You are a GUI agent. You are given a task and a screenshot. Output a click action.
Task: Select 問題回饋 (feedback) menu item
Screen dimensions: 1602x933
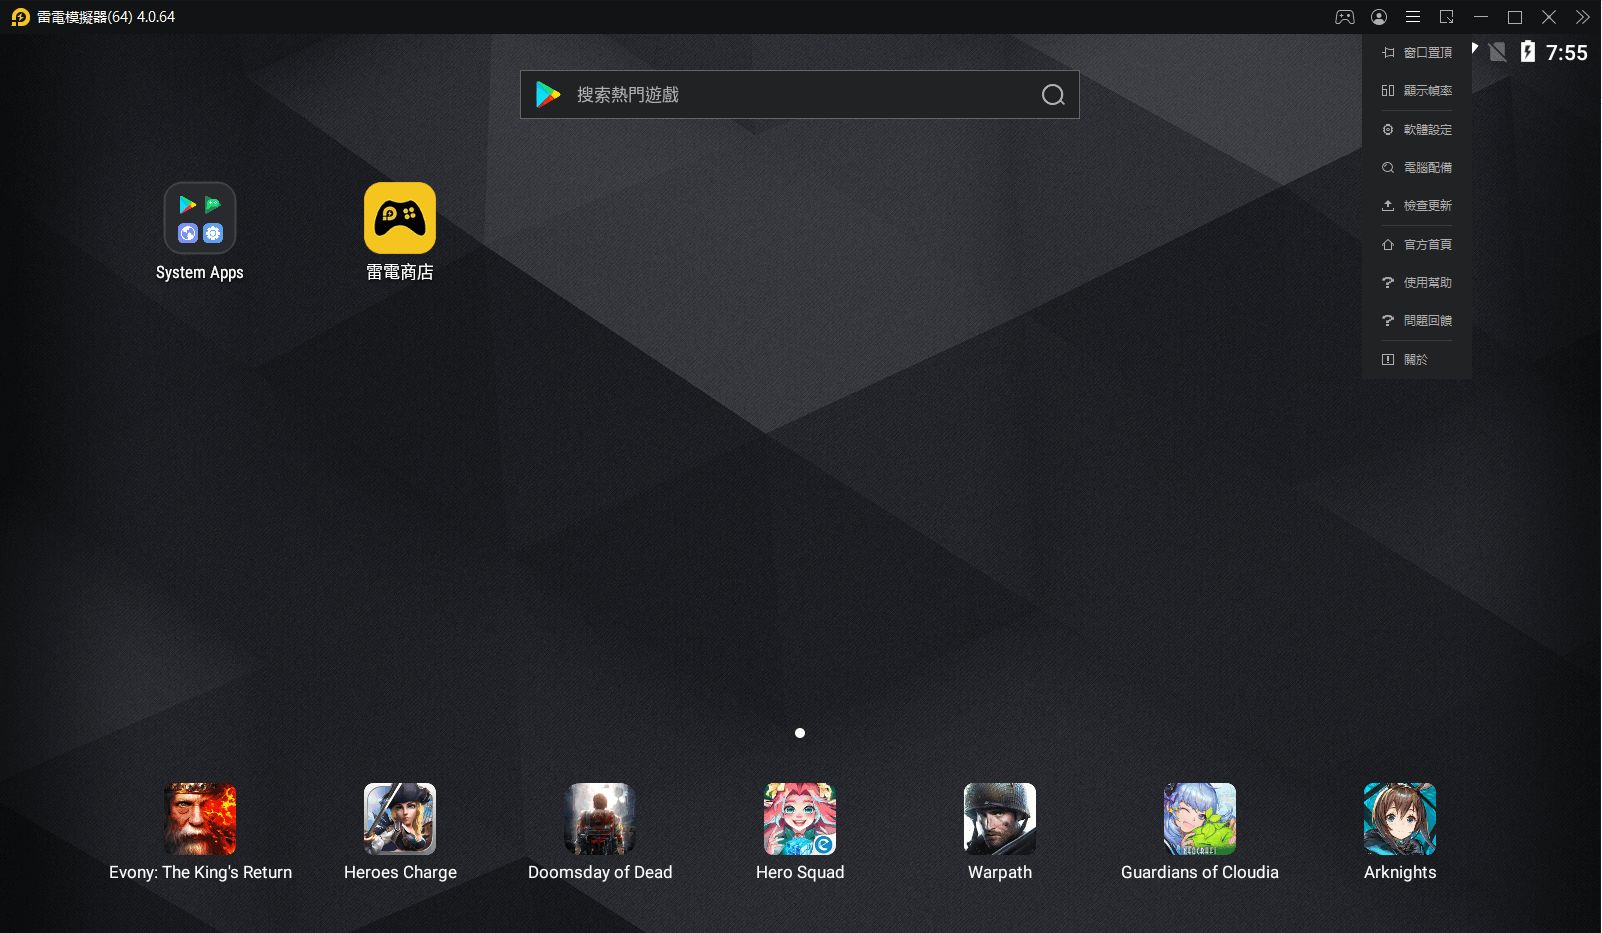[x=1417, y=321]
